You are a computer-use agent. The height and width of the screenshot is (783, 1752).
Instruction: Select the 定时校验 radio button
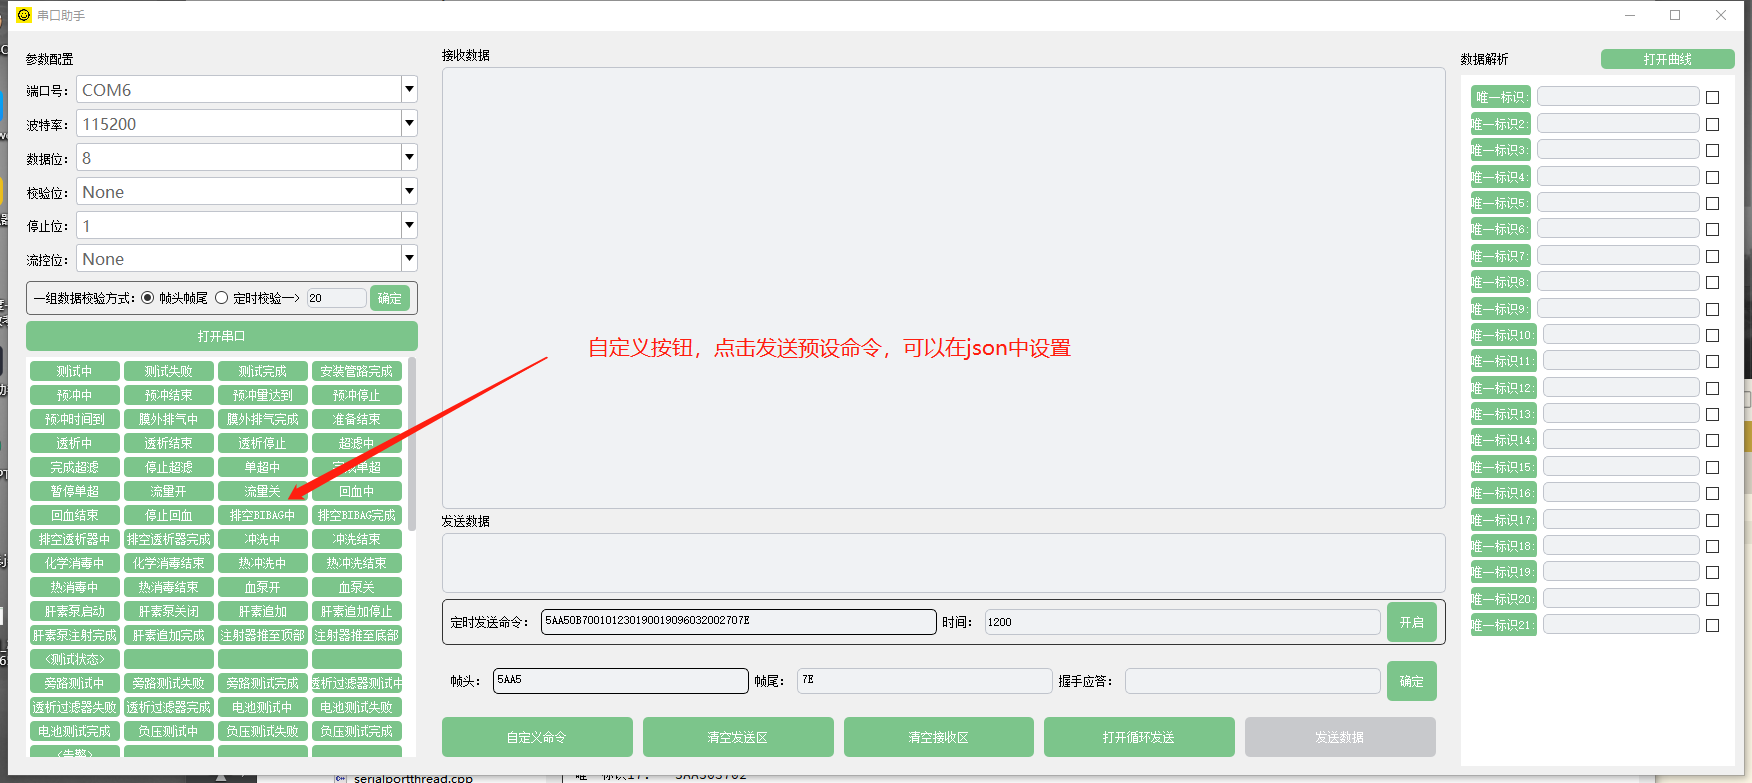pos(222,298)
